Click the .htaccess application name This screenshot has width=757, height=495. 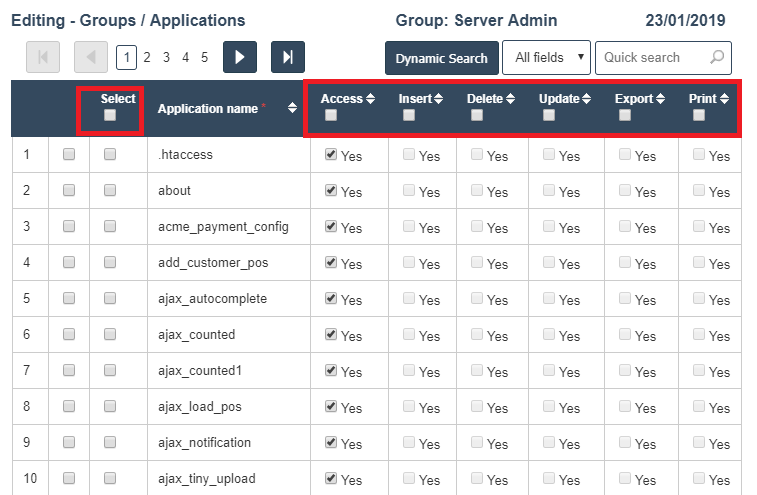pos(185,155)
